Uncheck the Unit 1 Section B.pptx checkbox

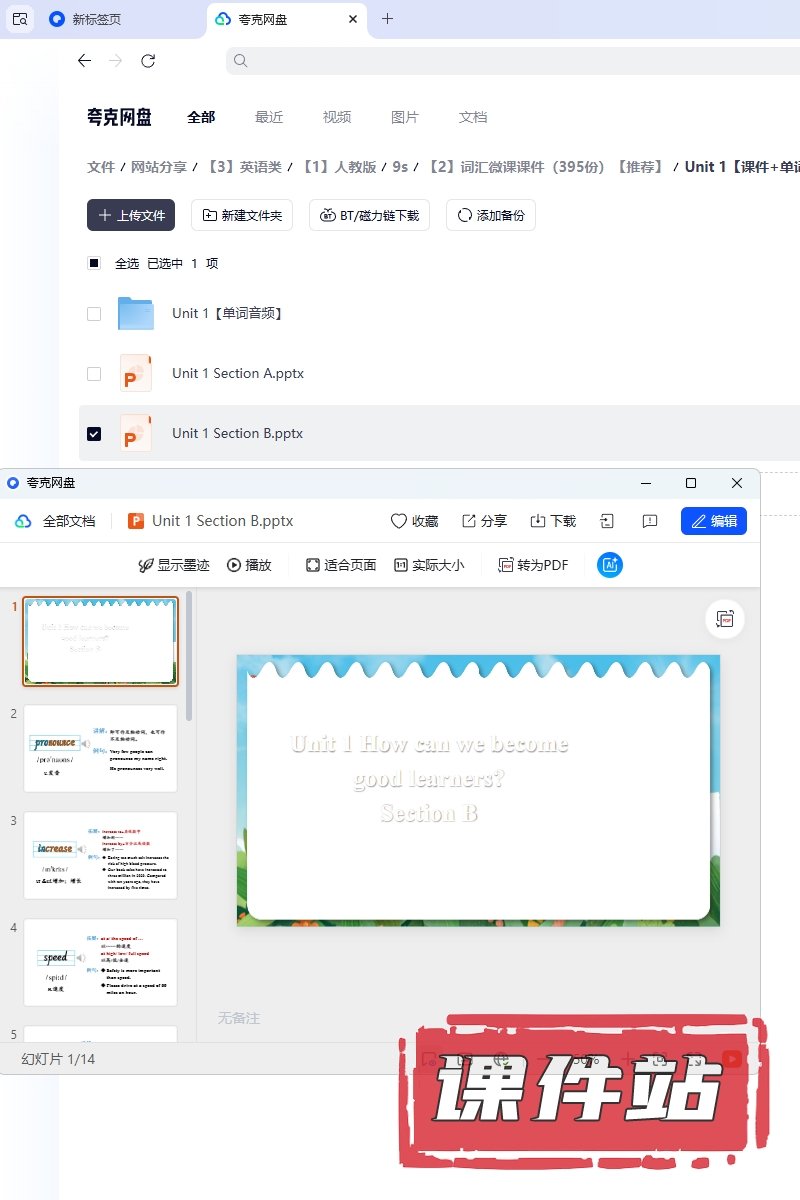tap(94, 433)
